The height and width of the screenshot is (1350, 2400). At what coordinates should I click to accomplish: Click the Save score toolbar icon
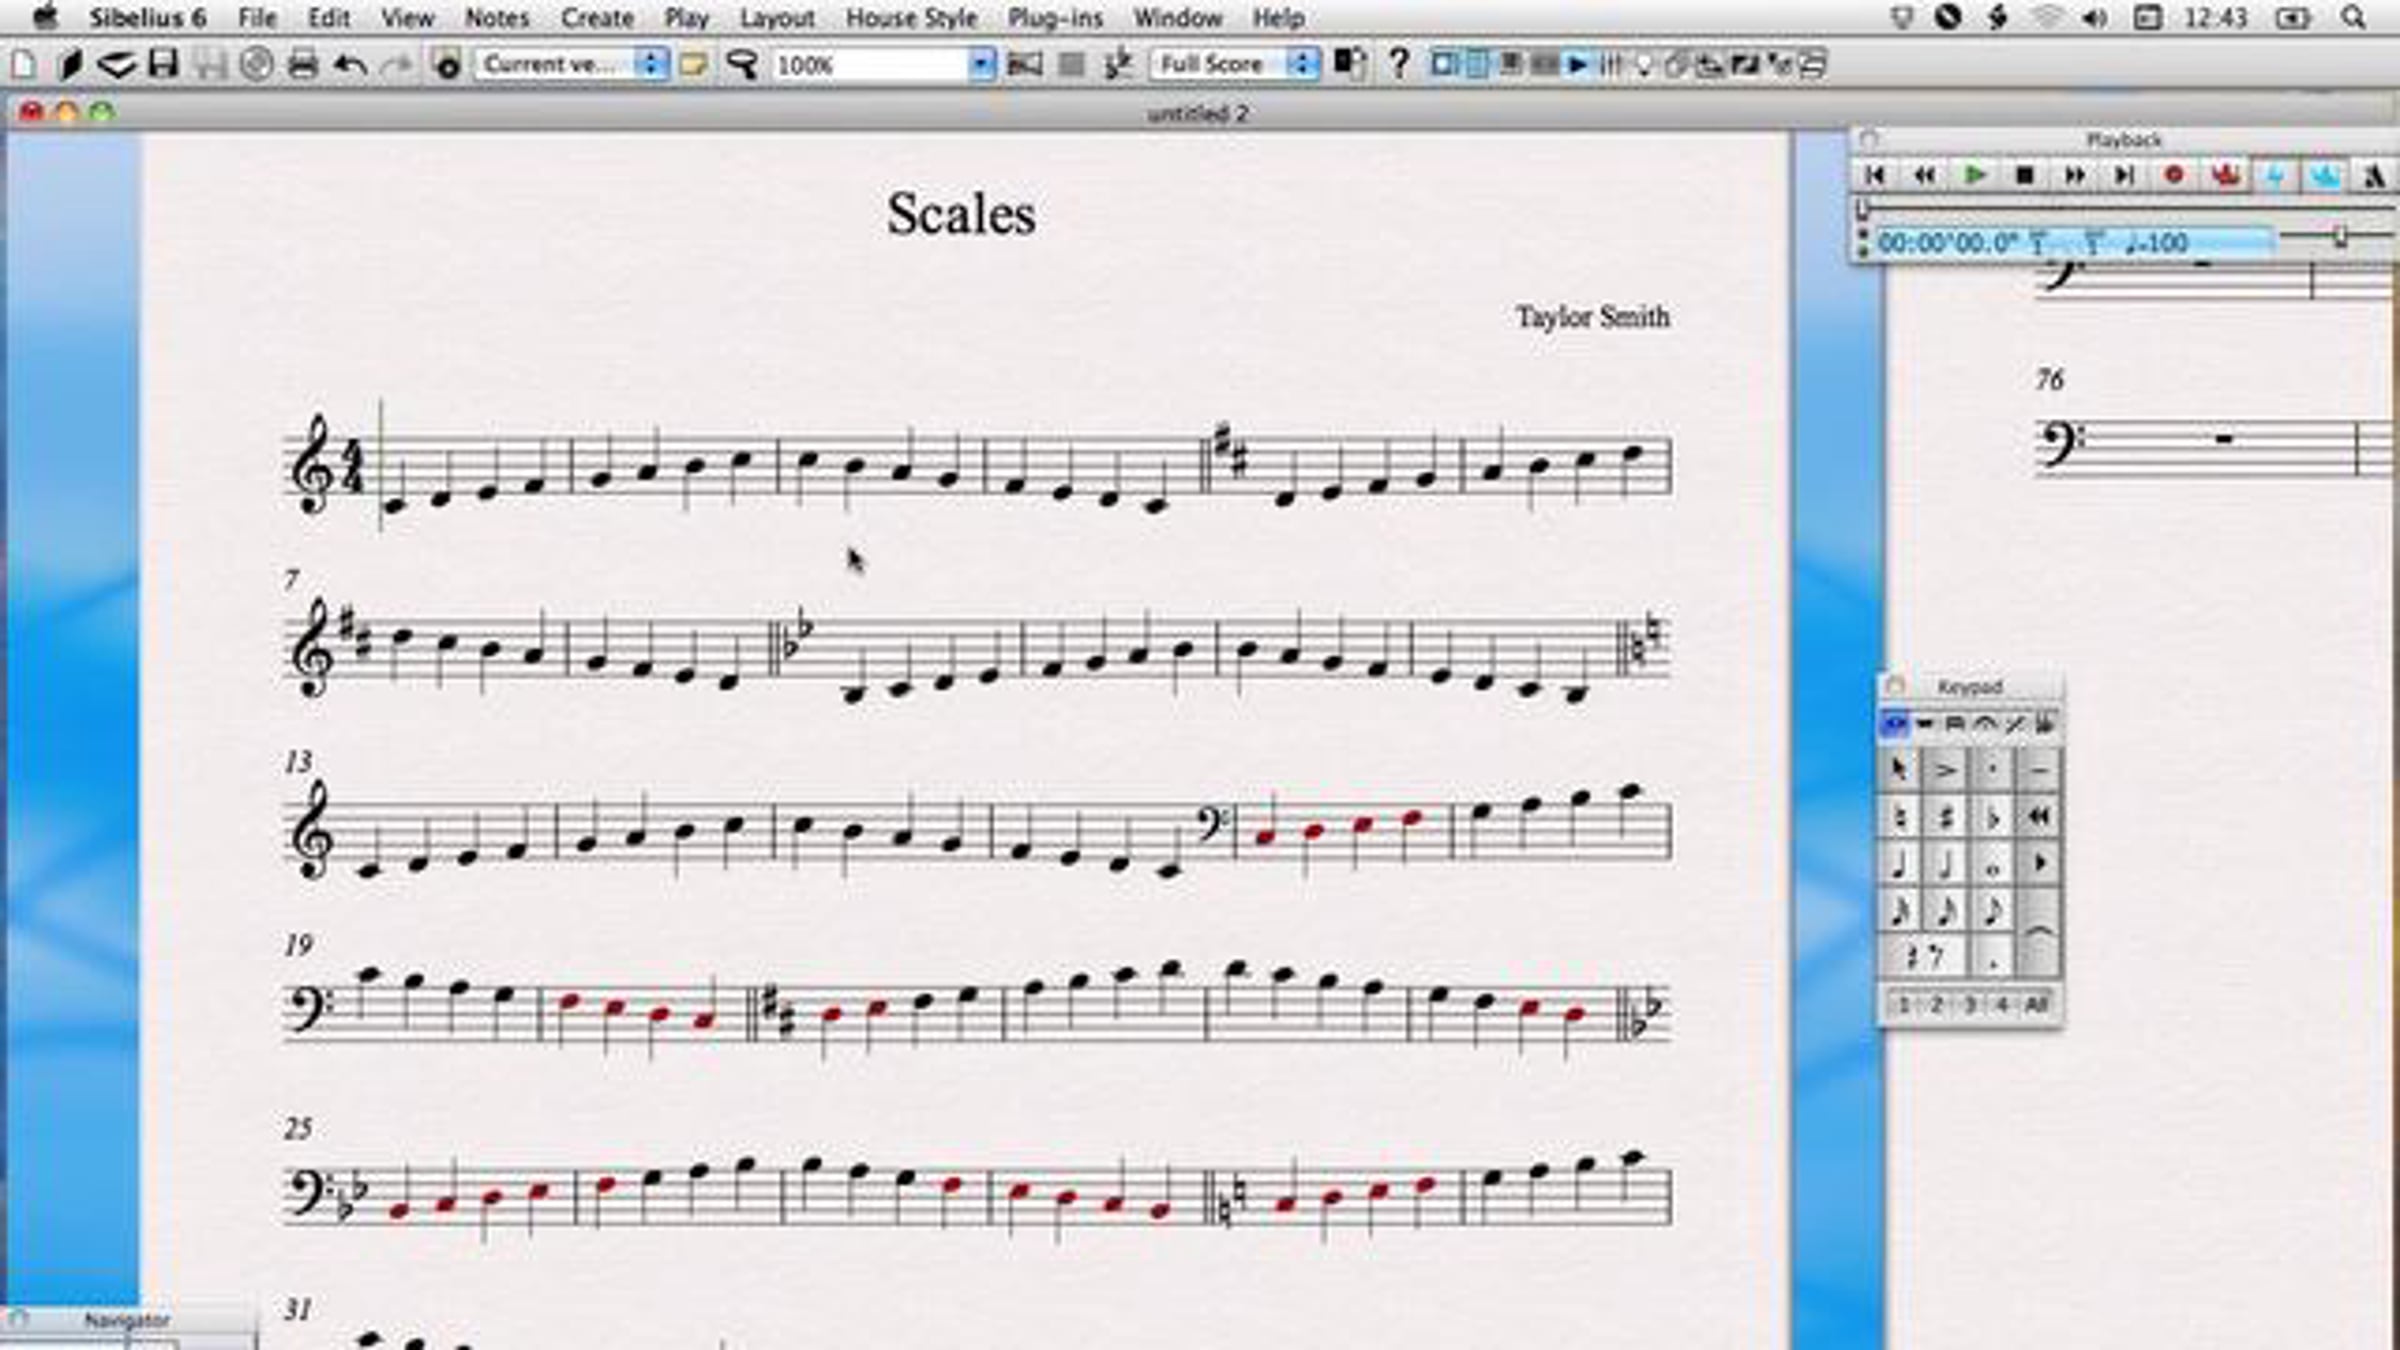[x=163, y=65]
